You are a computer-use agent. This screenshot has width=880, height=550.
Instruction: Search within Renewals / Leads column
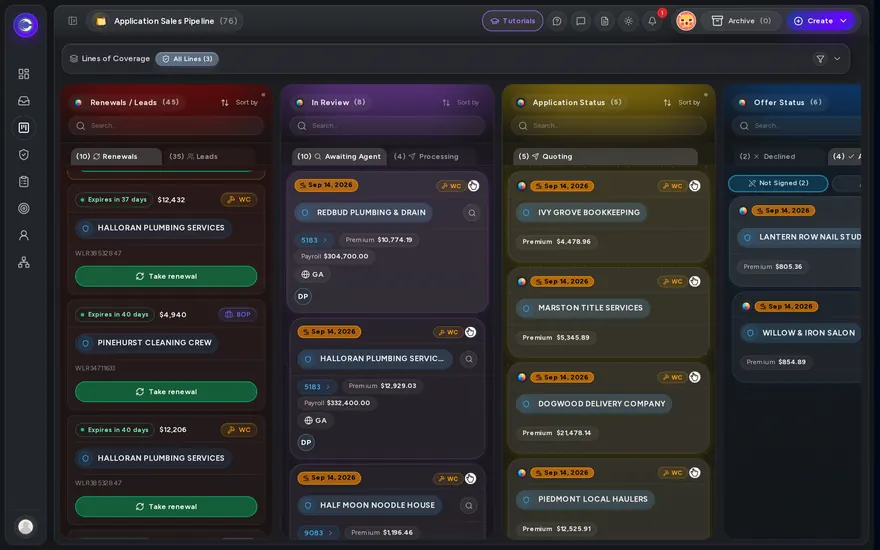(166, 126)
